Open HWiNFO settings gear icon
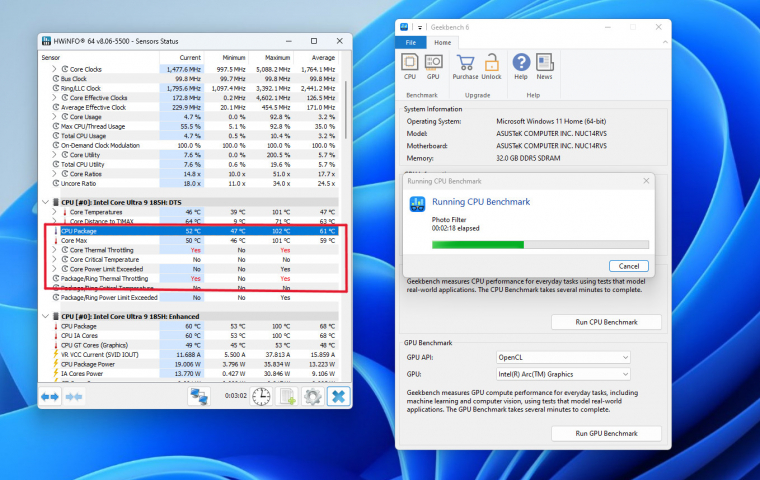Image resolution: width=760 pixels, height=480 pixels. point(313,396)
